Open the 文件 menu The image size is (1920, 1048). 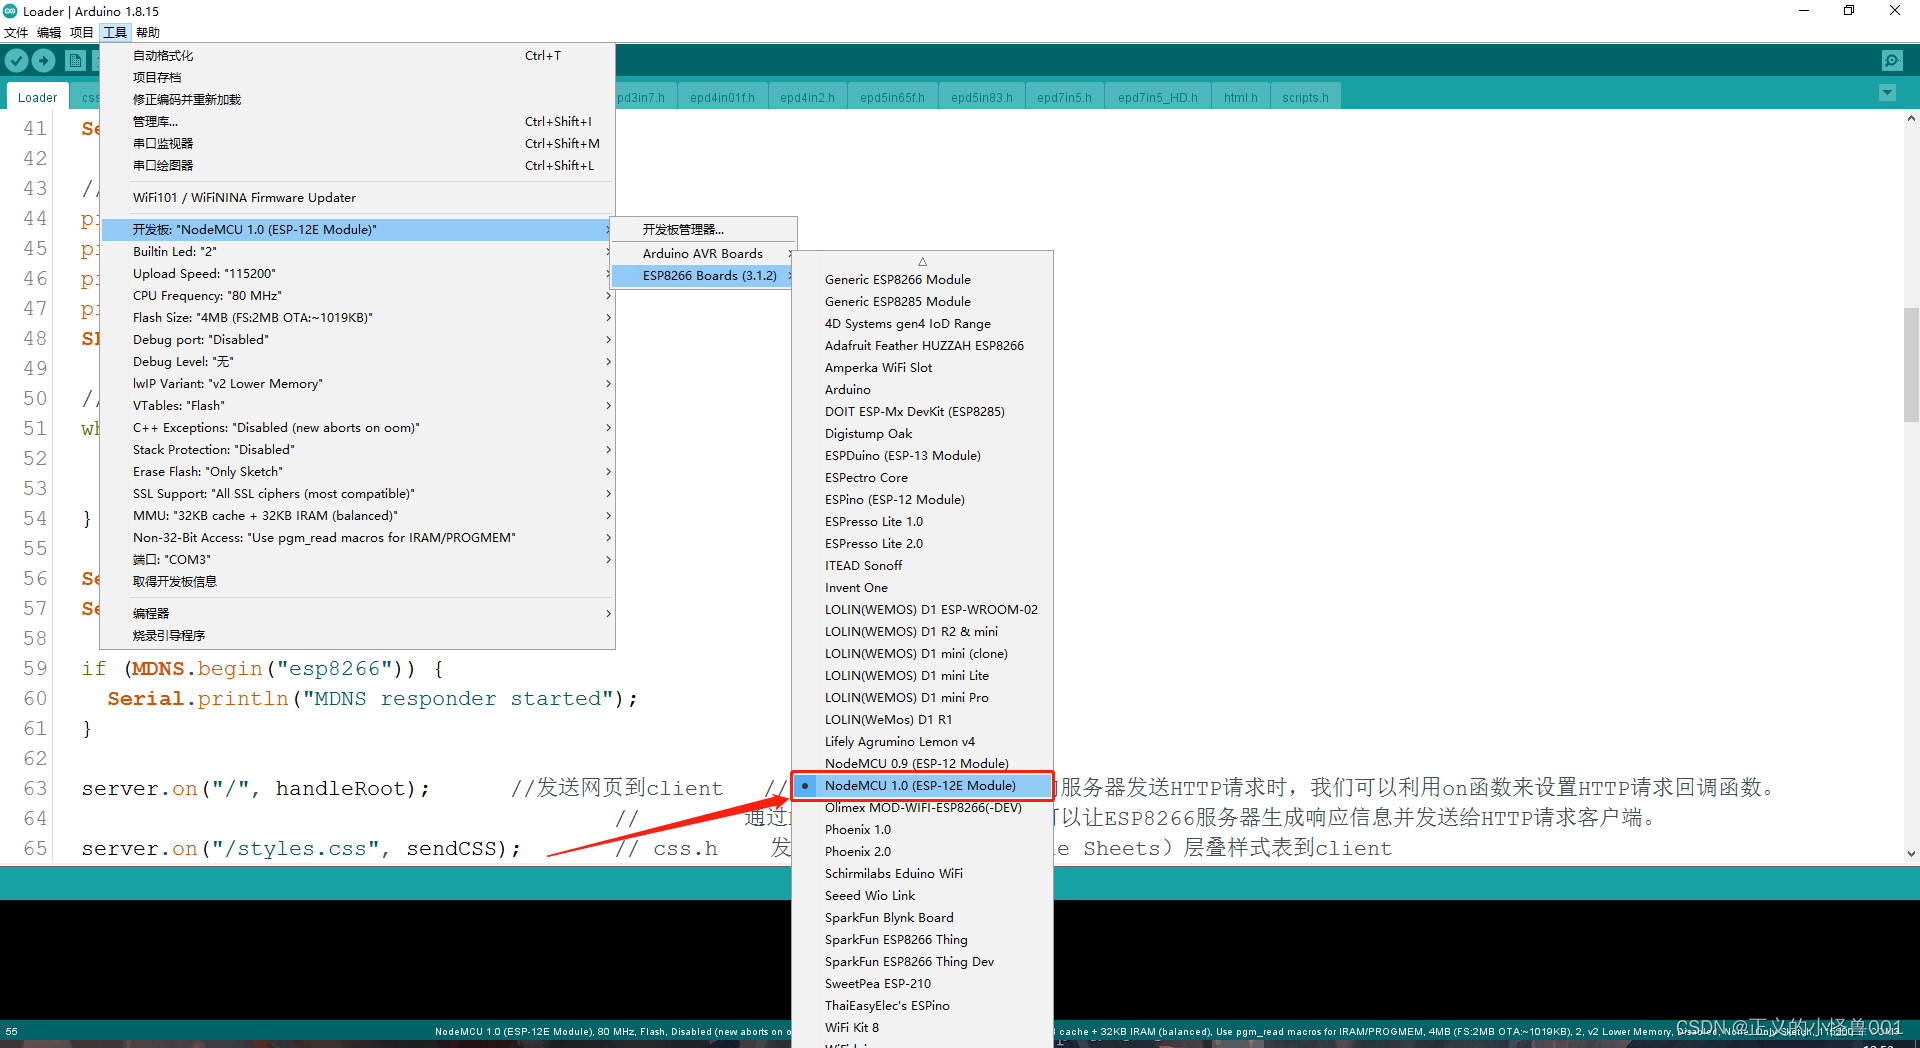coord(15,31)
